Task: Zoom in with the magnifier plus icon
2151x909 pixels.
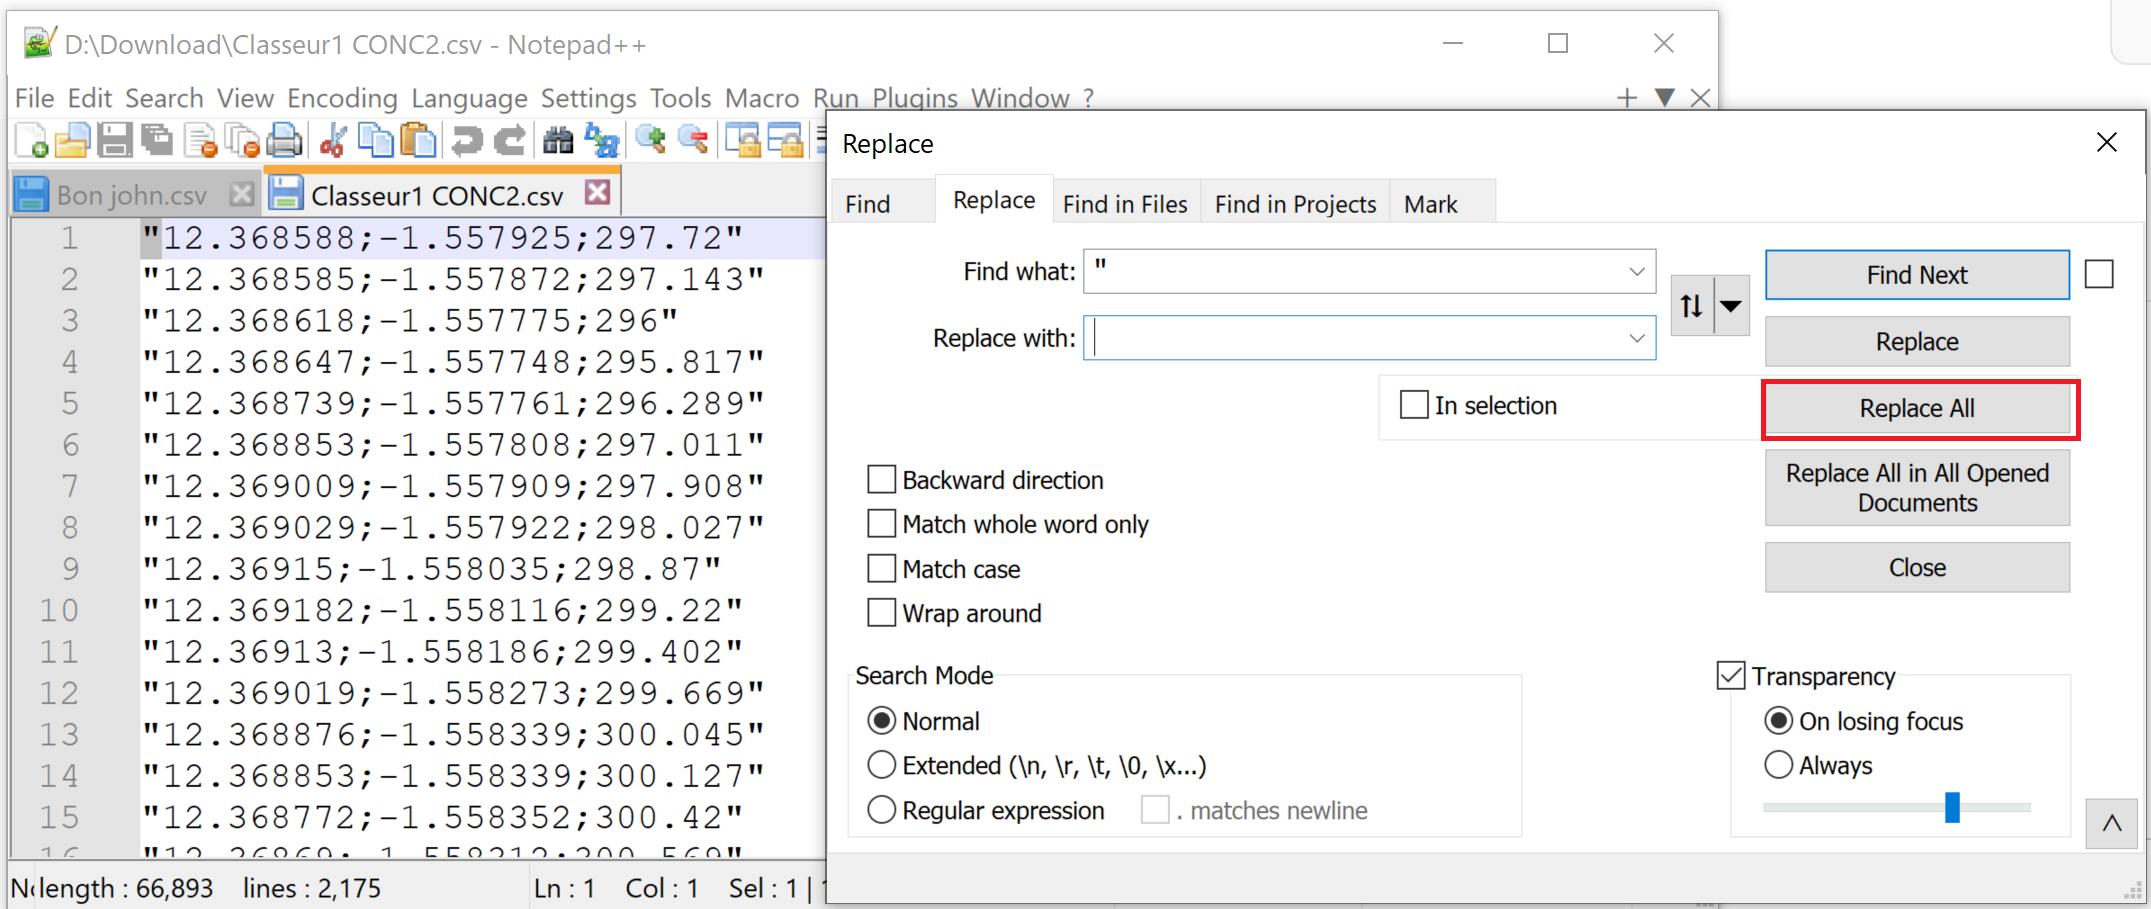Action: [x=650, y=141]
